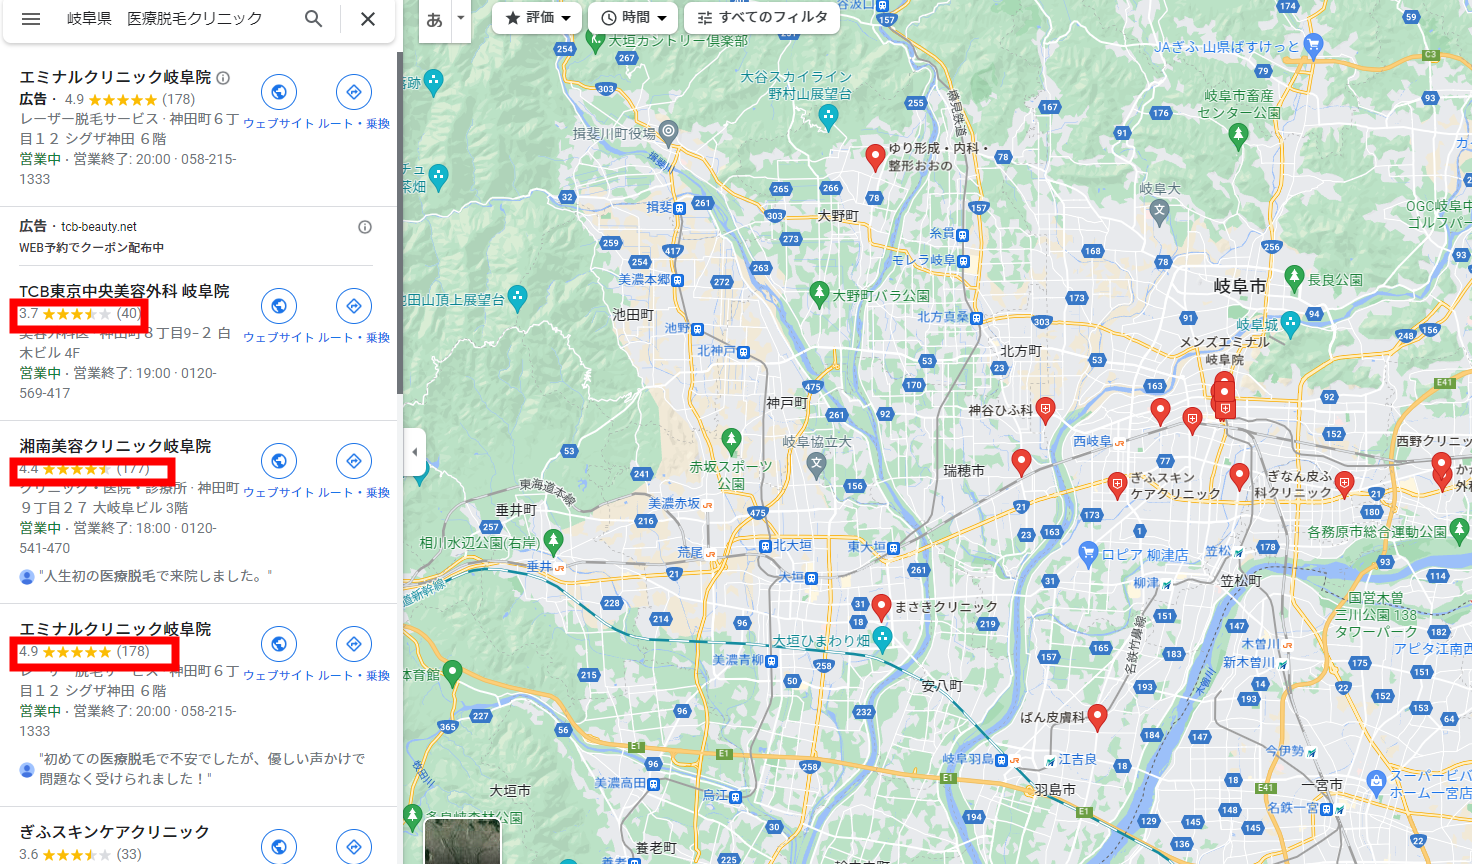Click the 大野町バラ公園 park marker
The image size is (1472, 864).
point(820,293)
